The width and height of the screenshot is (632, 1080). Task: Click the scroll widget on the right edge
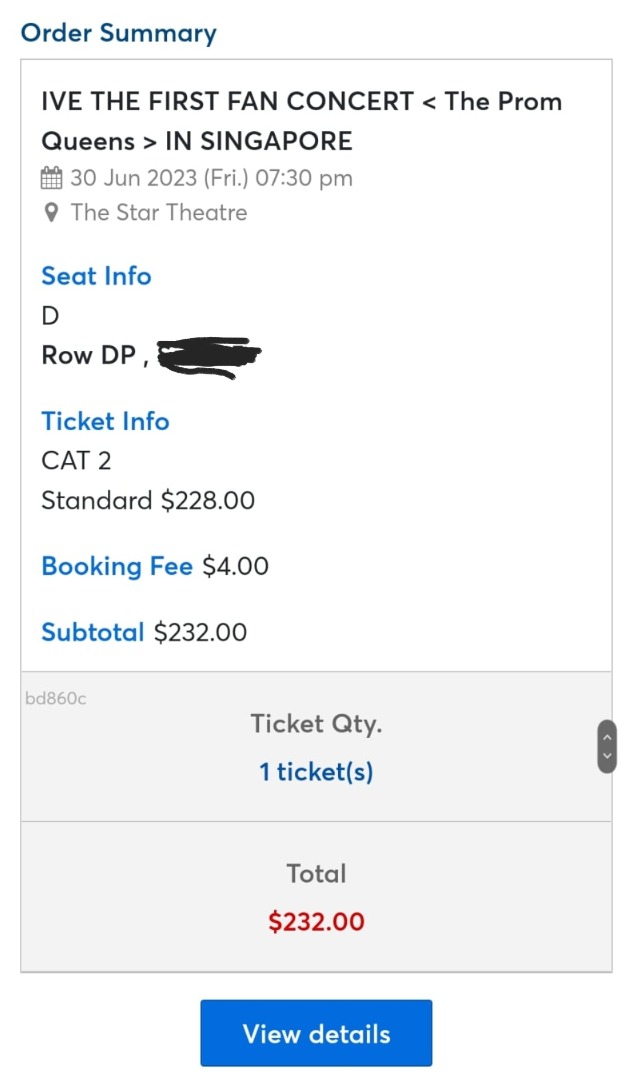pyautogui.click(x=606, y=746)
